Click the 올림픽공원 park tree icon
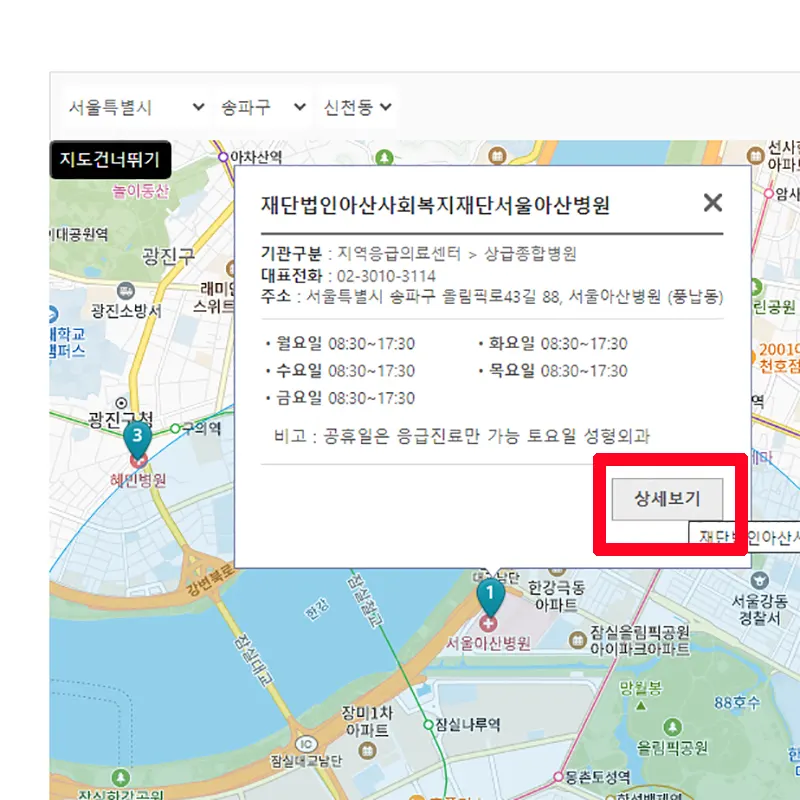 pyautogui.click(x=672, y=727)
